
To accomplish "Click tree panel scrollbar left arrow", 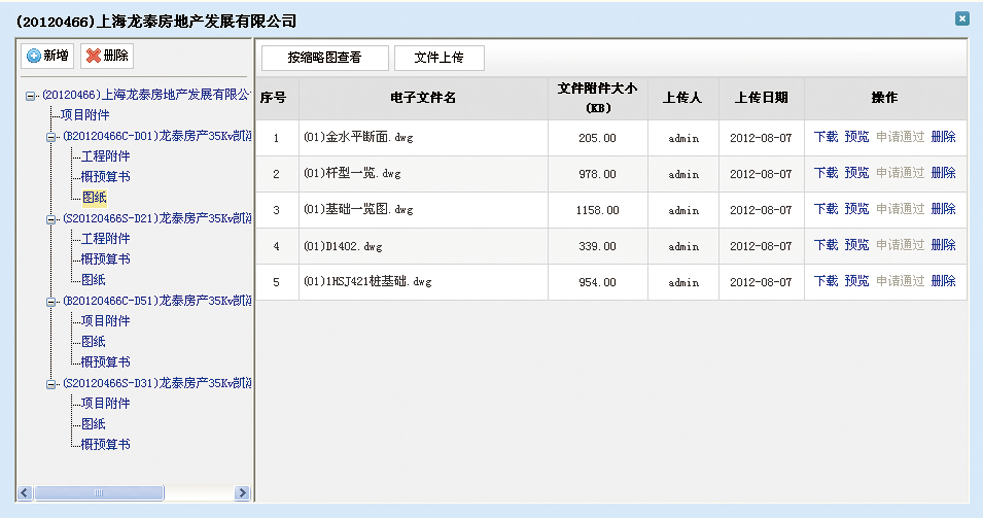I will click(27, 493).
